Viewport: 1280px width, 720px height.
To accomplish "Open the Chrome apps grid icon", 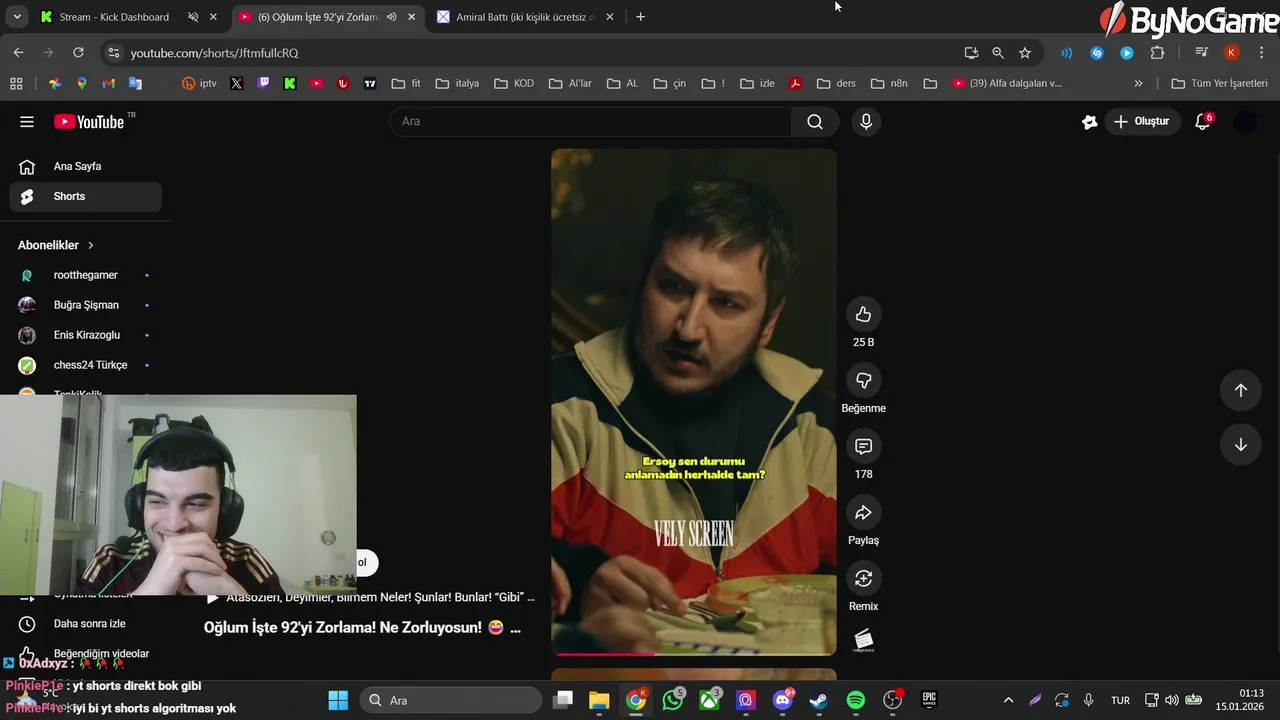I will tap(16, 83).
